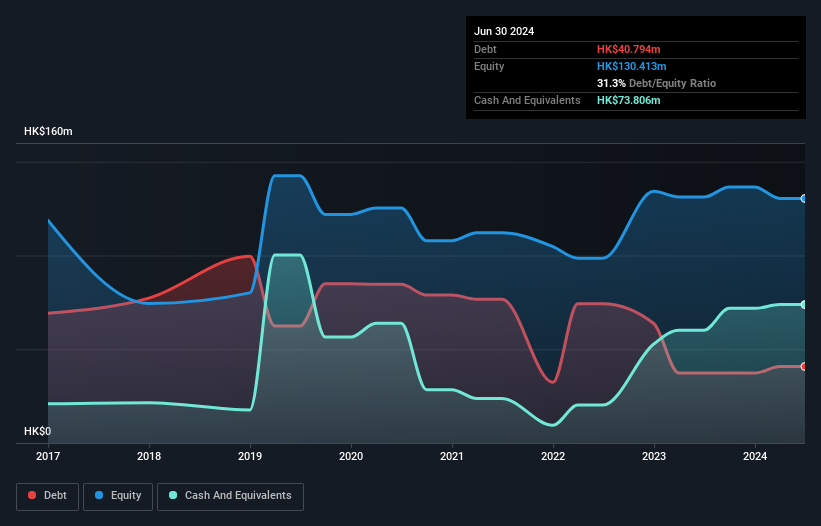This screenshot has width=821, height=526.
Task: Toggle the Debt series legend button
Action: click(x=48, y=496)
